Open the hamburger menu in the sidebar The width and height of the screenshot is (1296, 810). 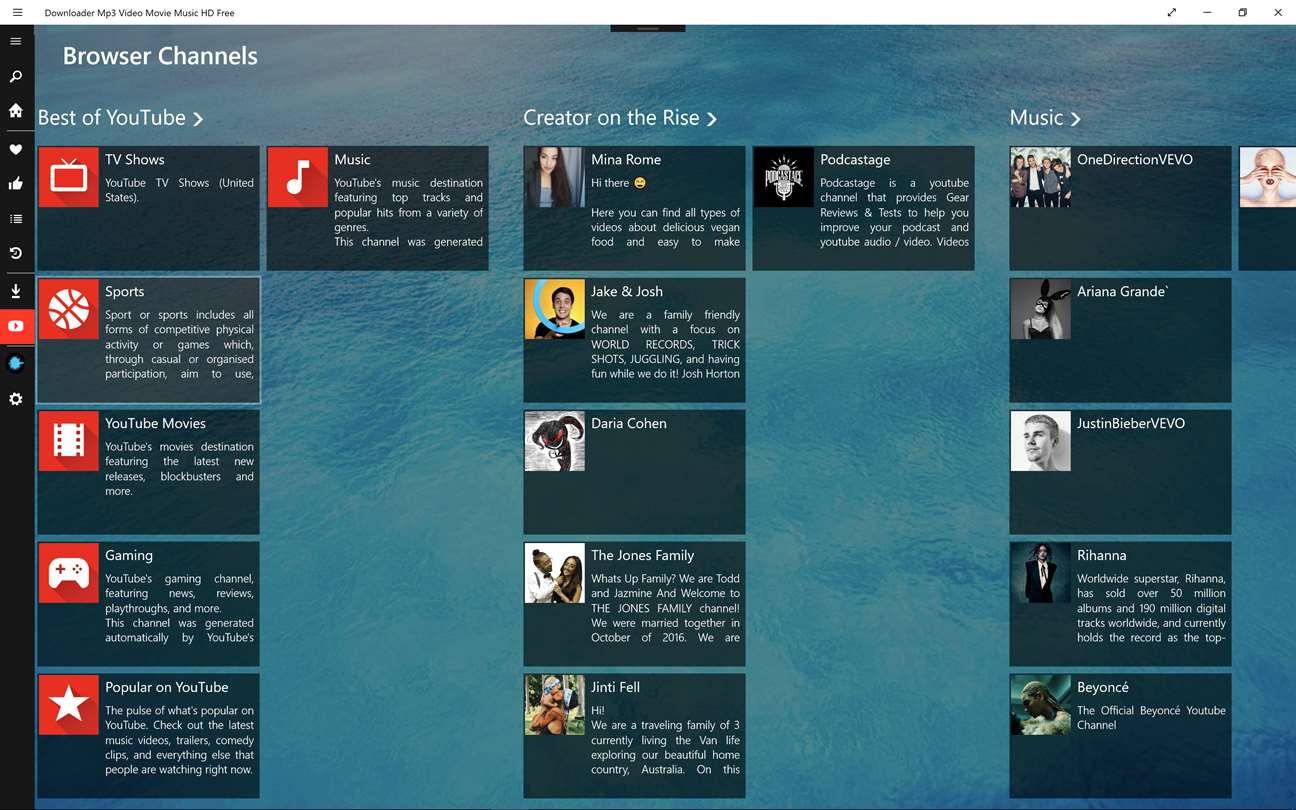point(15,41)
